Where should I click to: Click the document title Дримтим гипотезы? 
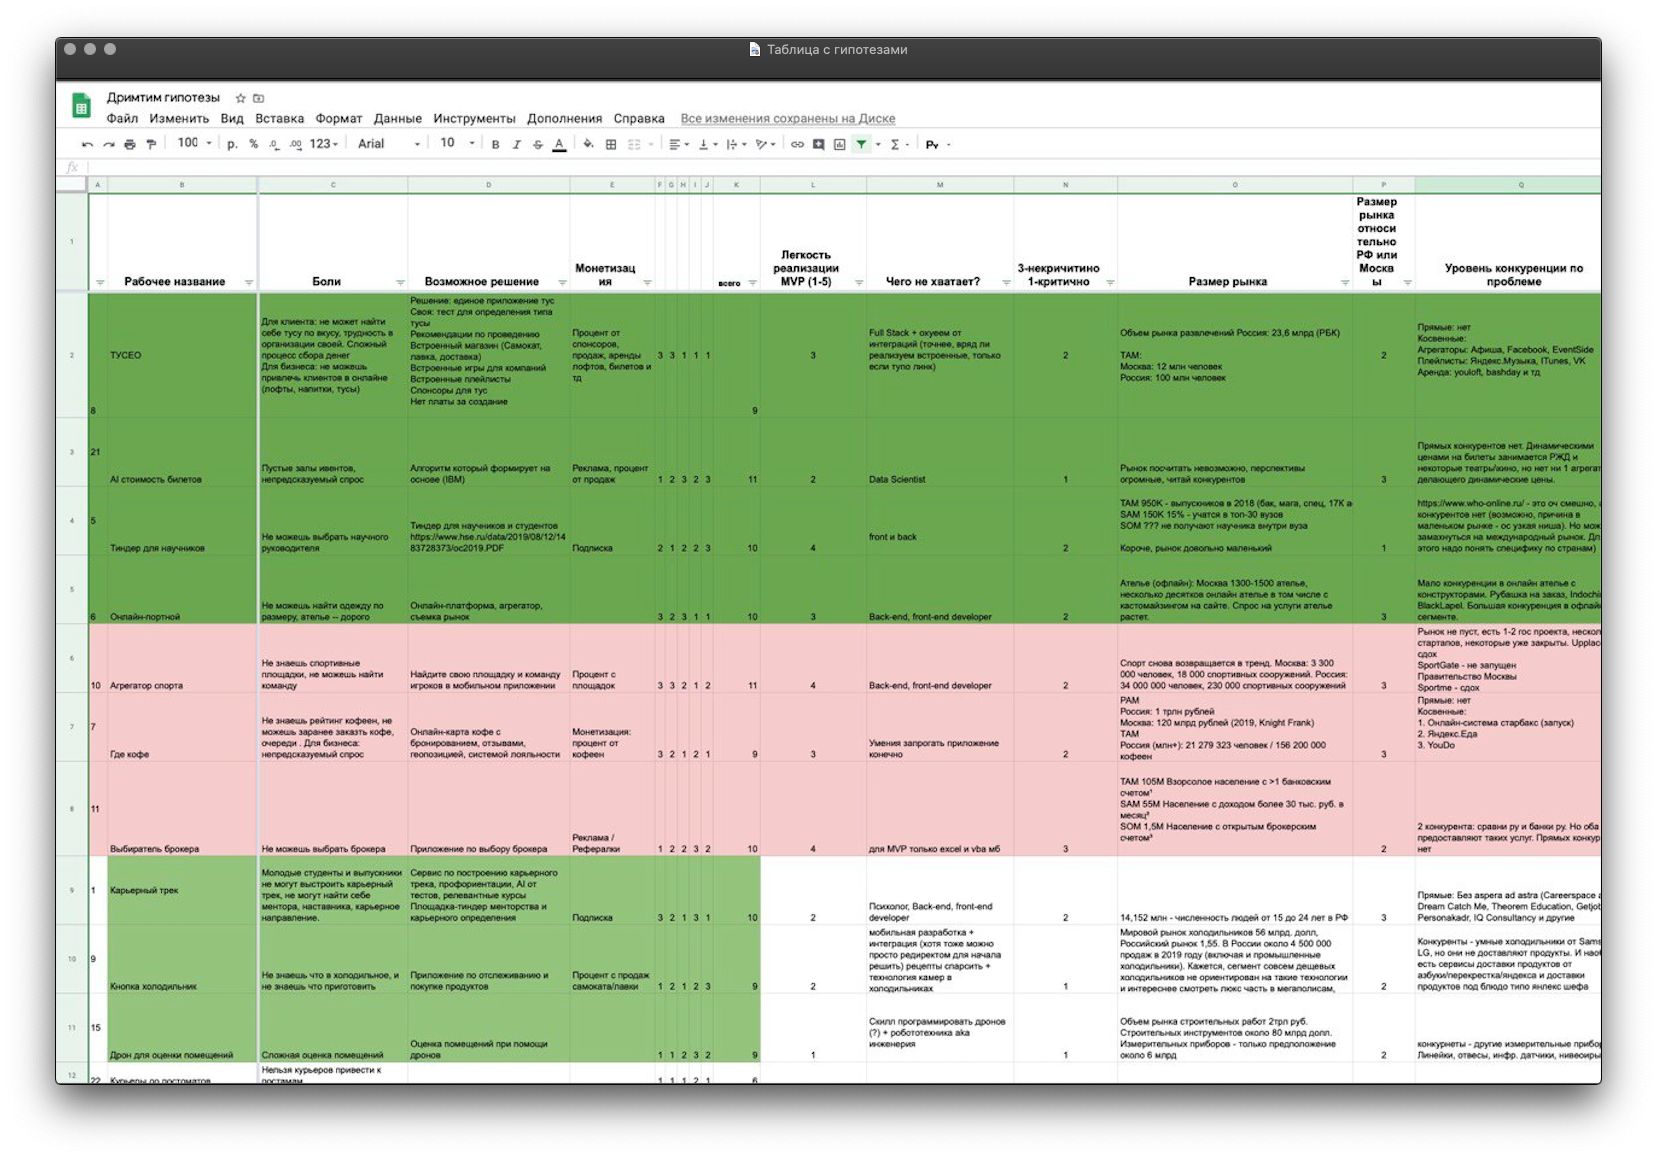[163, 98]
